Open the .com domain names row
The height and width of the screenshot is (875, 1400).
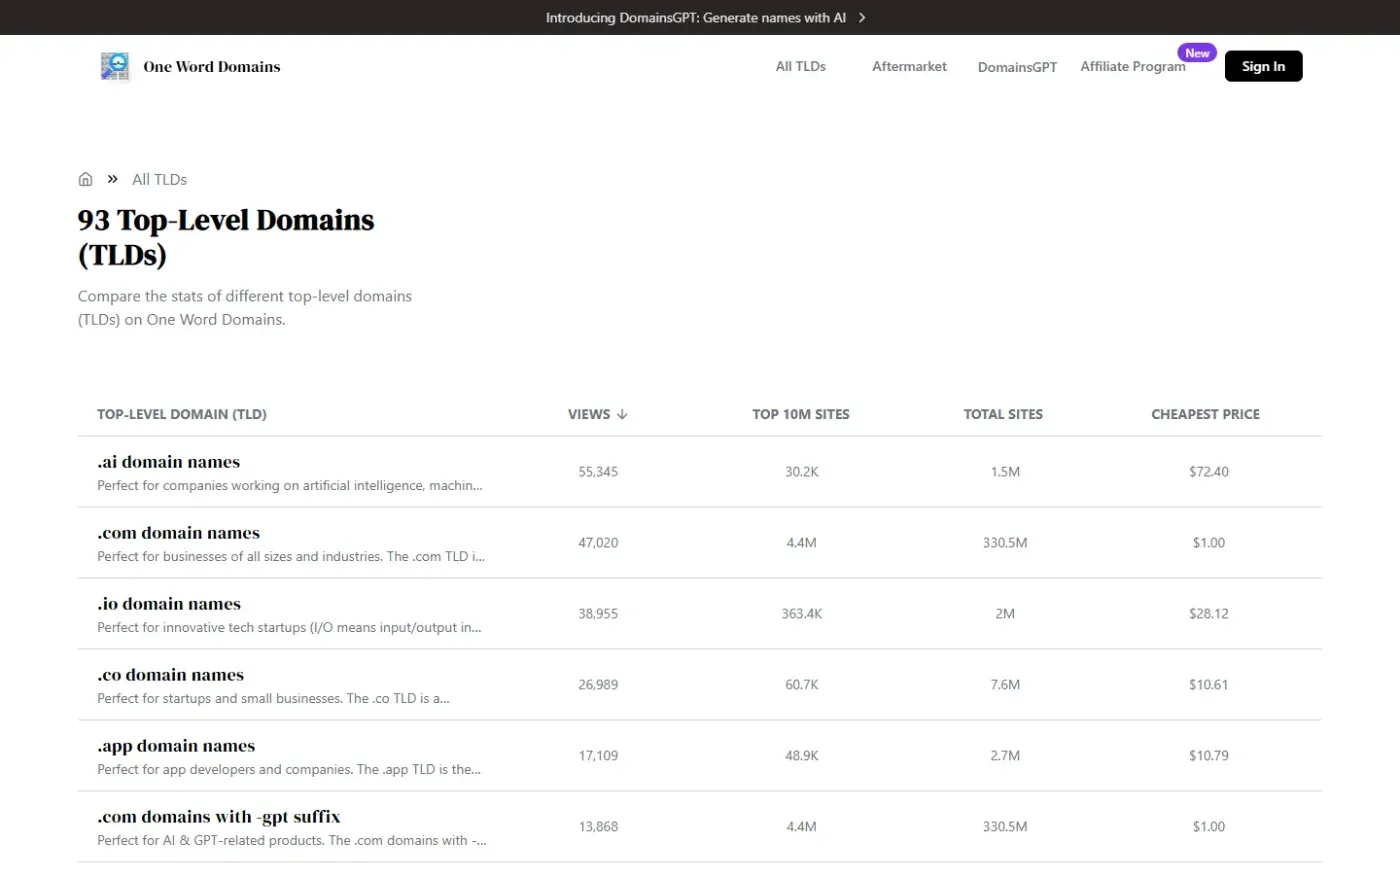700,543
